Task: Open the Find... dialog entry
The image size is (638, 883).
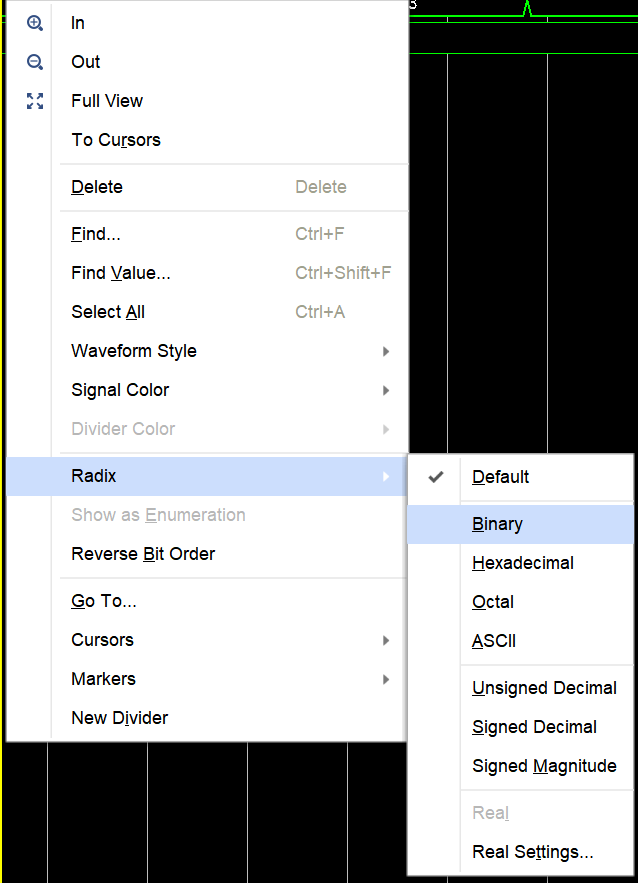Action: pyautogui.click(x=96, y=234)
